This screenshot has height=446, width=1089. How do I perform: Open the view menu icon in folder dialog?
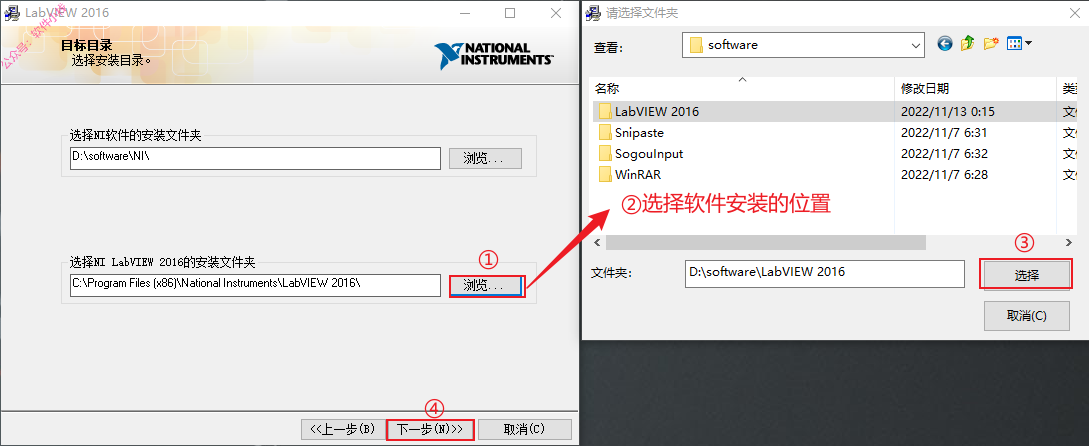click(x=1019, y=44)
